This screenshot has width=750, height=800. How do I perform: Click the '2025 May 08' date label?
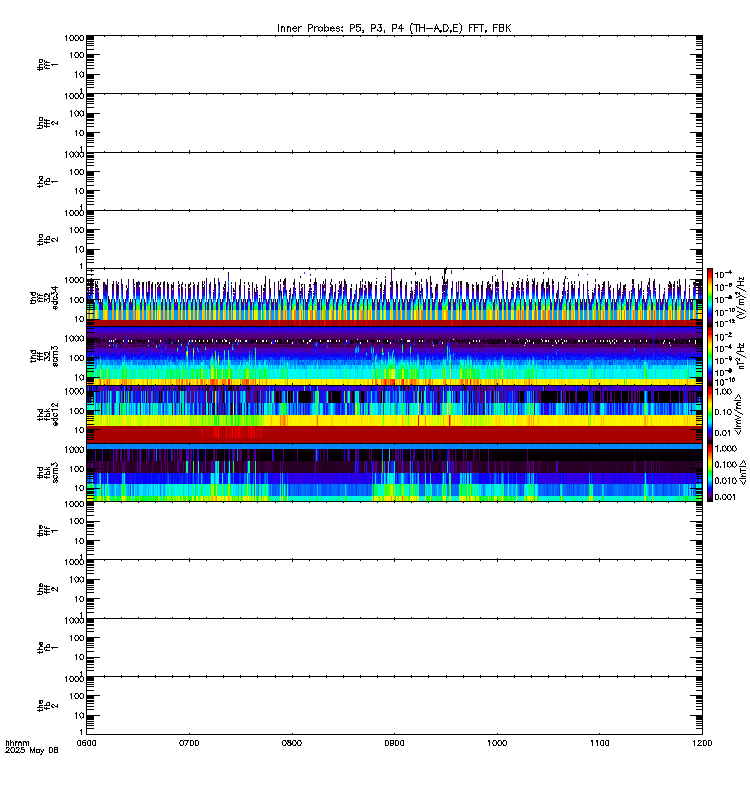click(x=32, y=751)
